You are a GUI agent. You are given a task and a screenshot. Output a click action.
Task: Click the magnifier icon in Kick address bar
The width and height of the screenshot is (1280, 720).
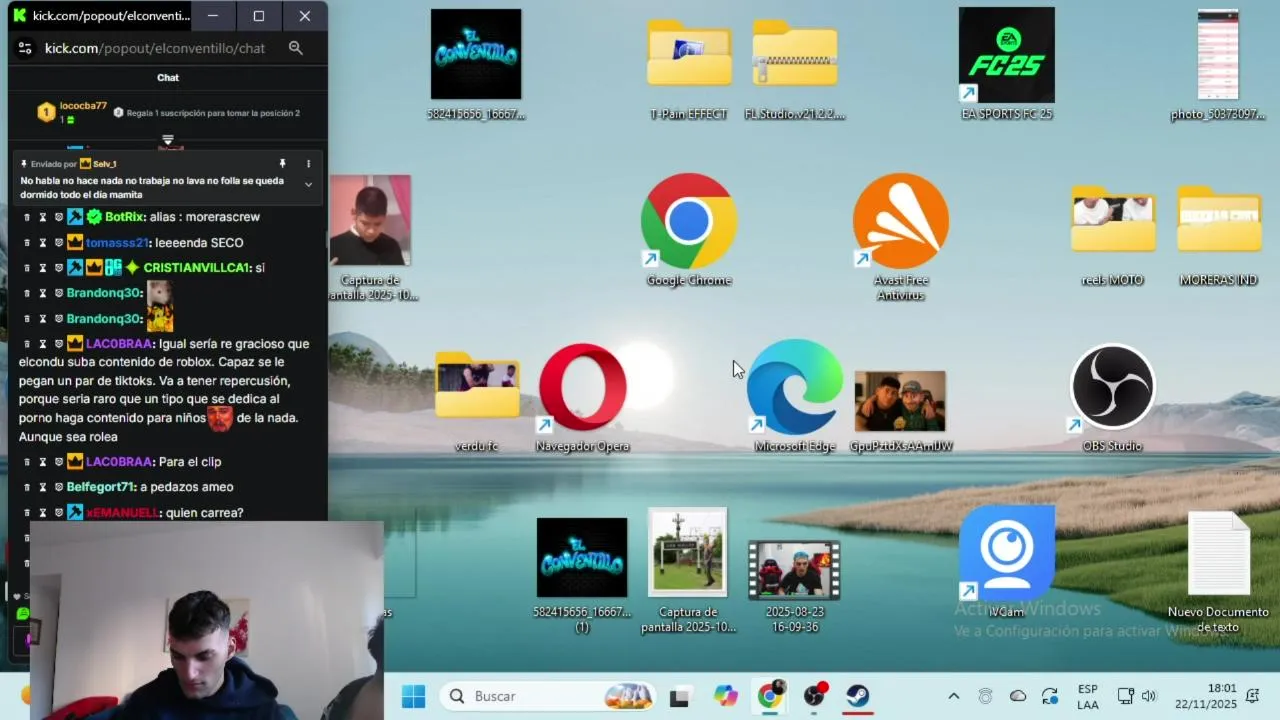(295, 48)
